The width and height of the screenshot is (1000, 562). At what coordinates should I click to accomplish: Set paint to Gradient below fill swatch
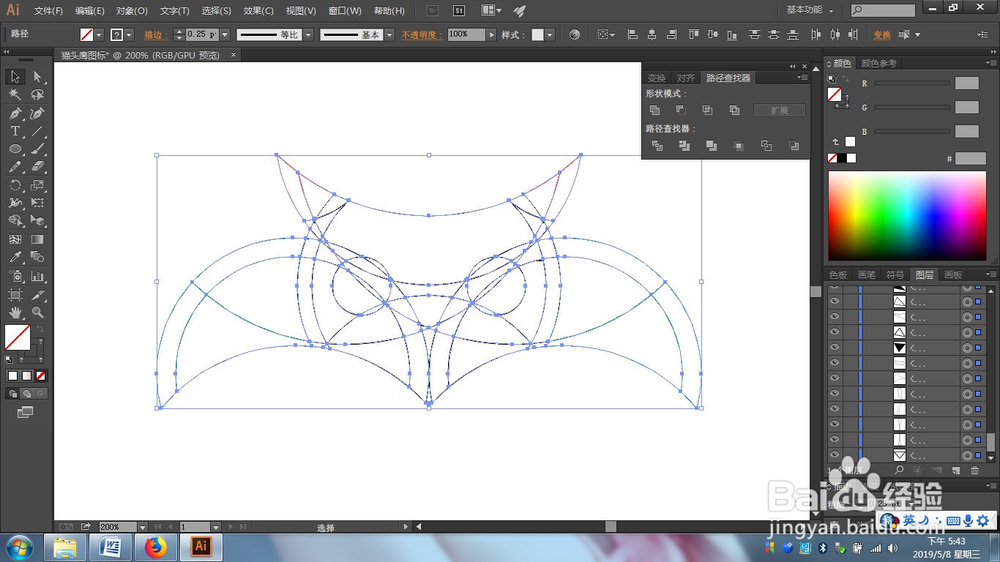26,376
